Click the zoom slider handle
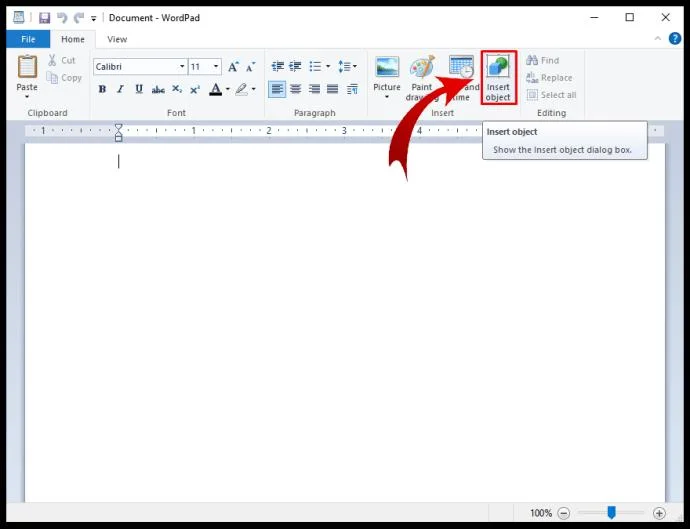 click(x=611, y=513)
